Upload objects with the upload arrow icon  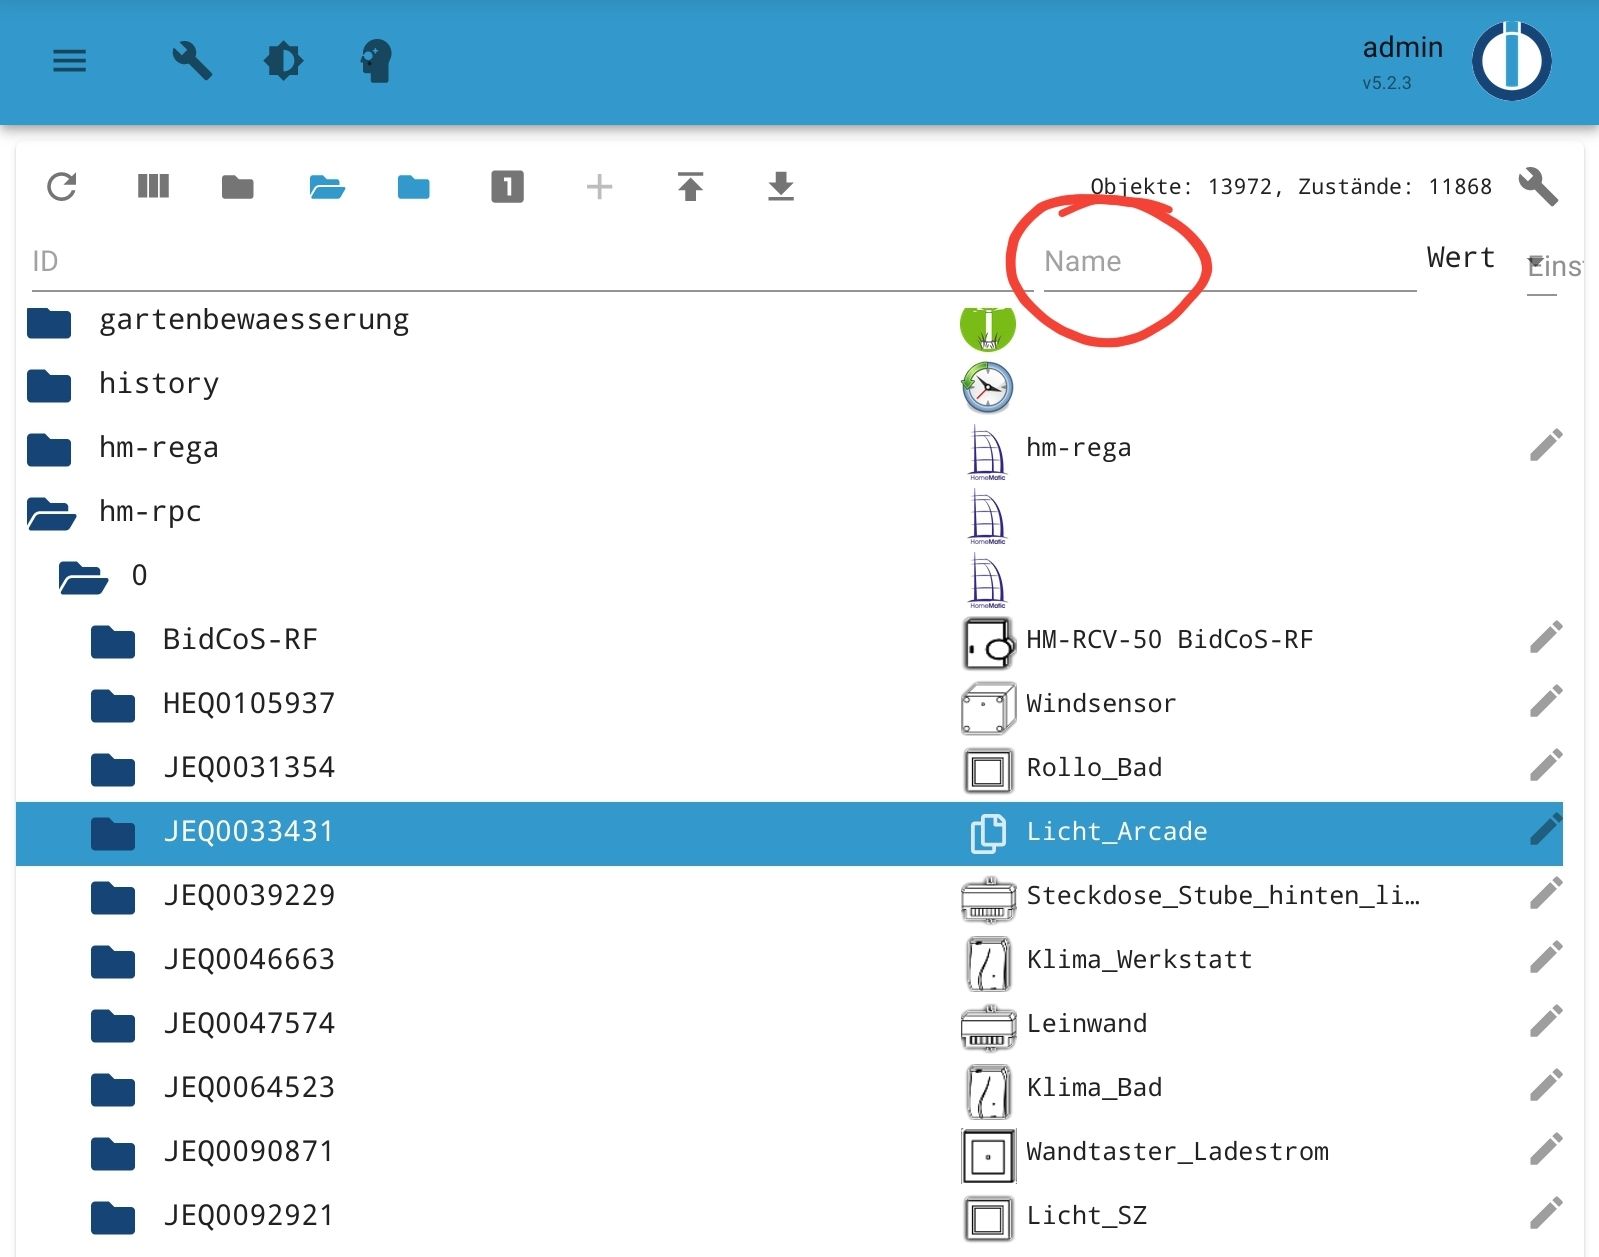690,186
